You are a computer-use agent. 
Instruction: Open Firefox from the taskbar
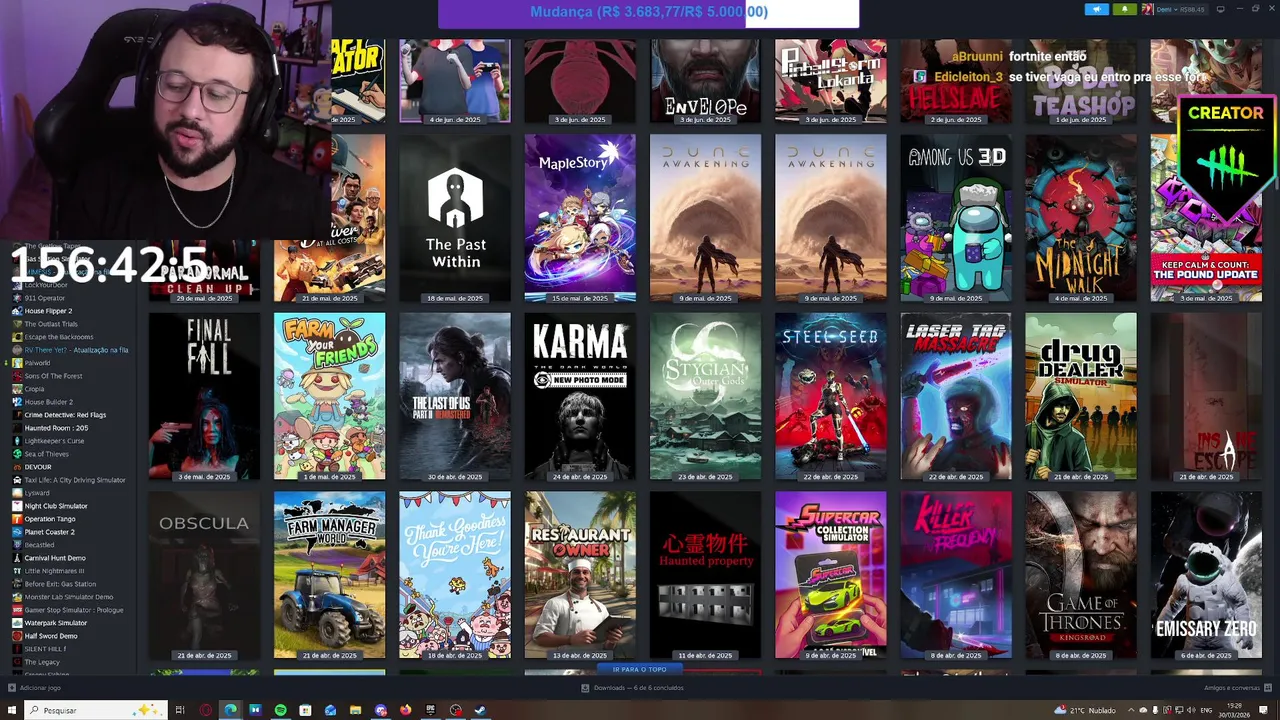tap(405, 710)
